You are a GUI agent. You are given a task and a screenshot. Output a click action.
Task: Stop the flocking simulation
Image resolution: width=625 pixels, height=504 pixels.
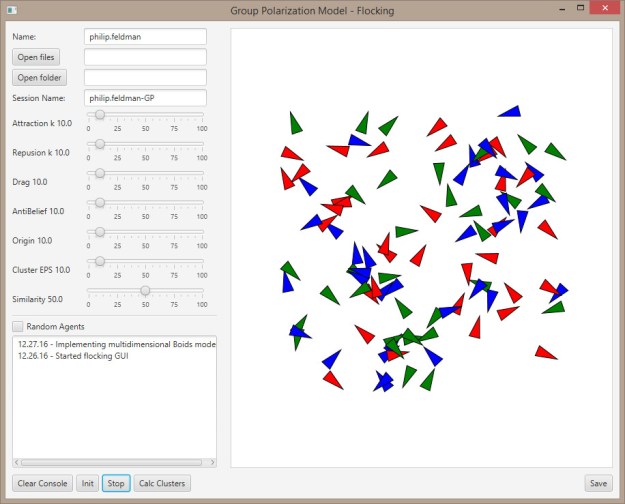pyautogui.click(x=116, y=483)
